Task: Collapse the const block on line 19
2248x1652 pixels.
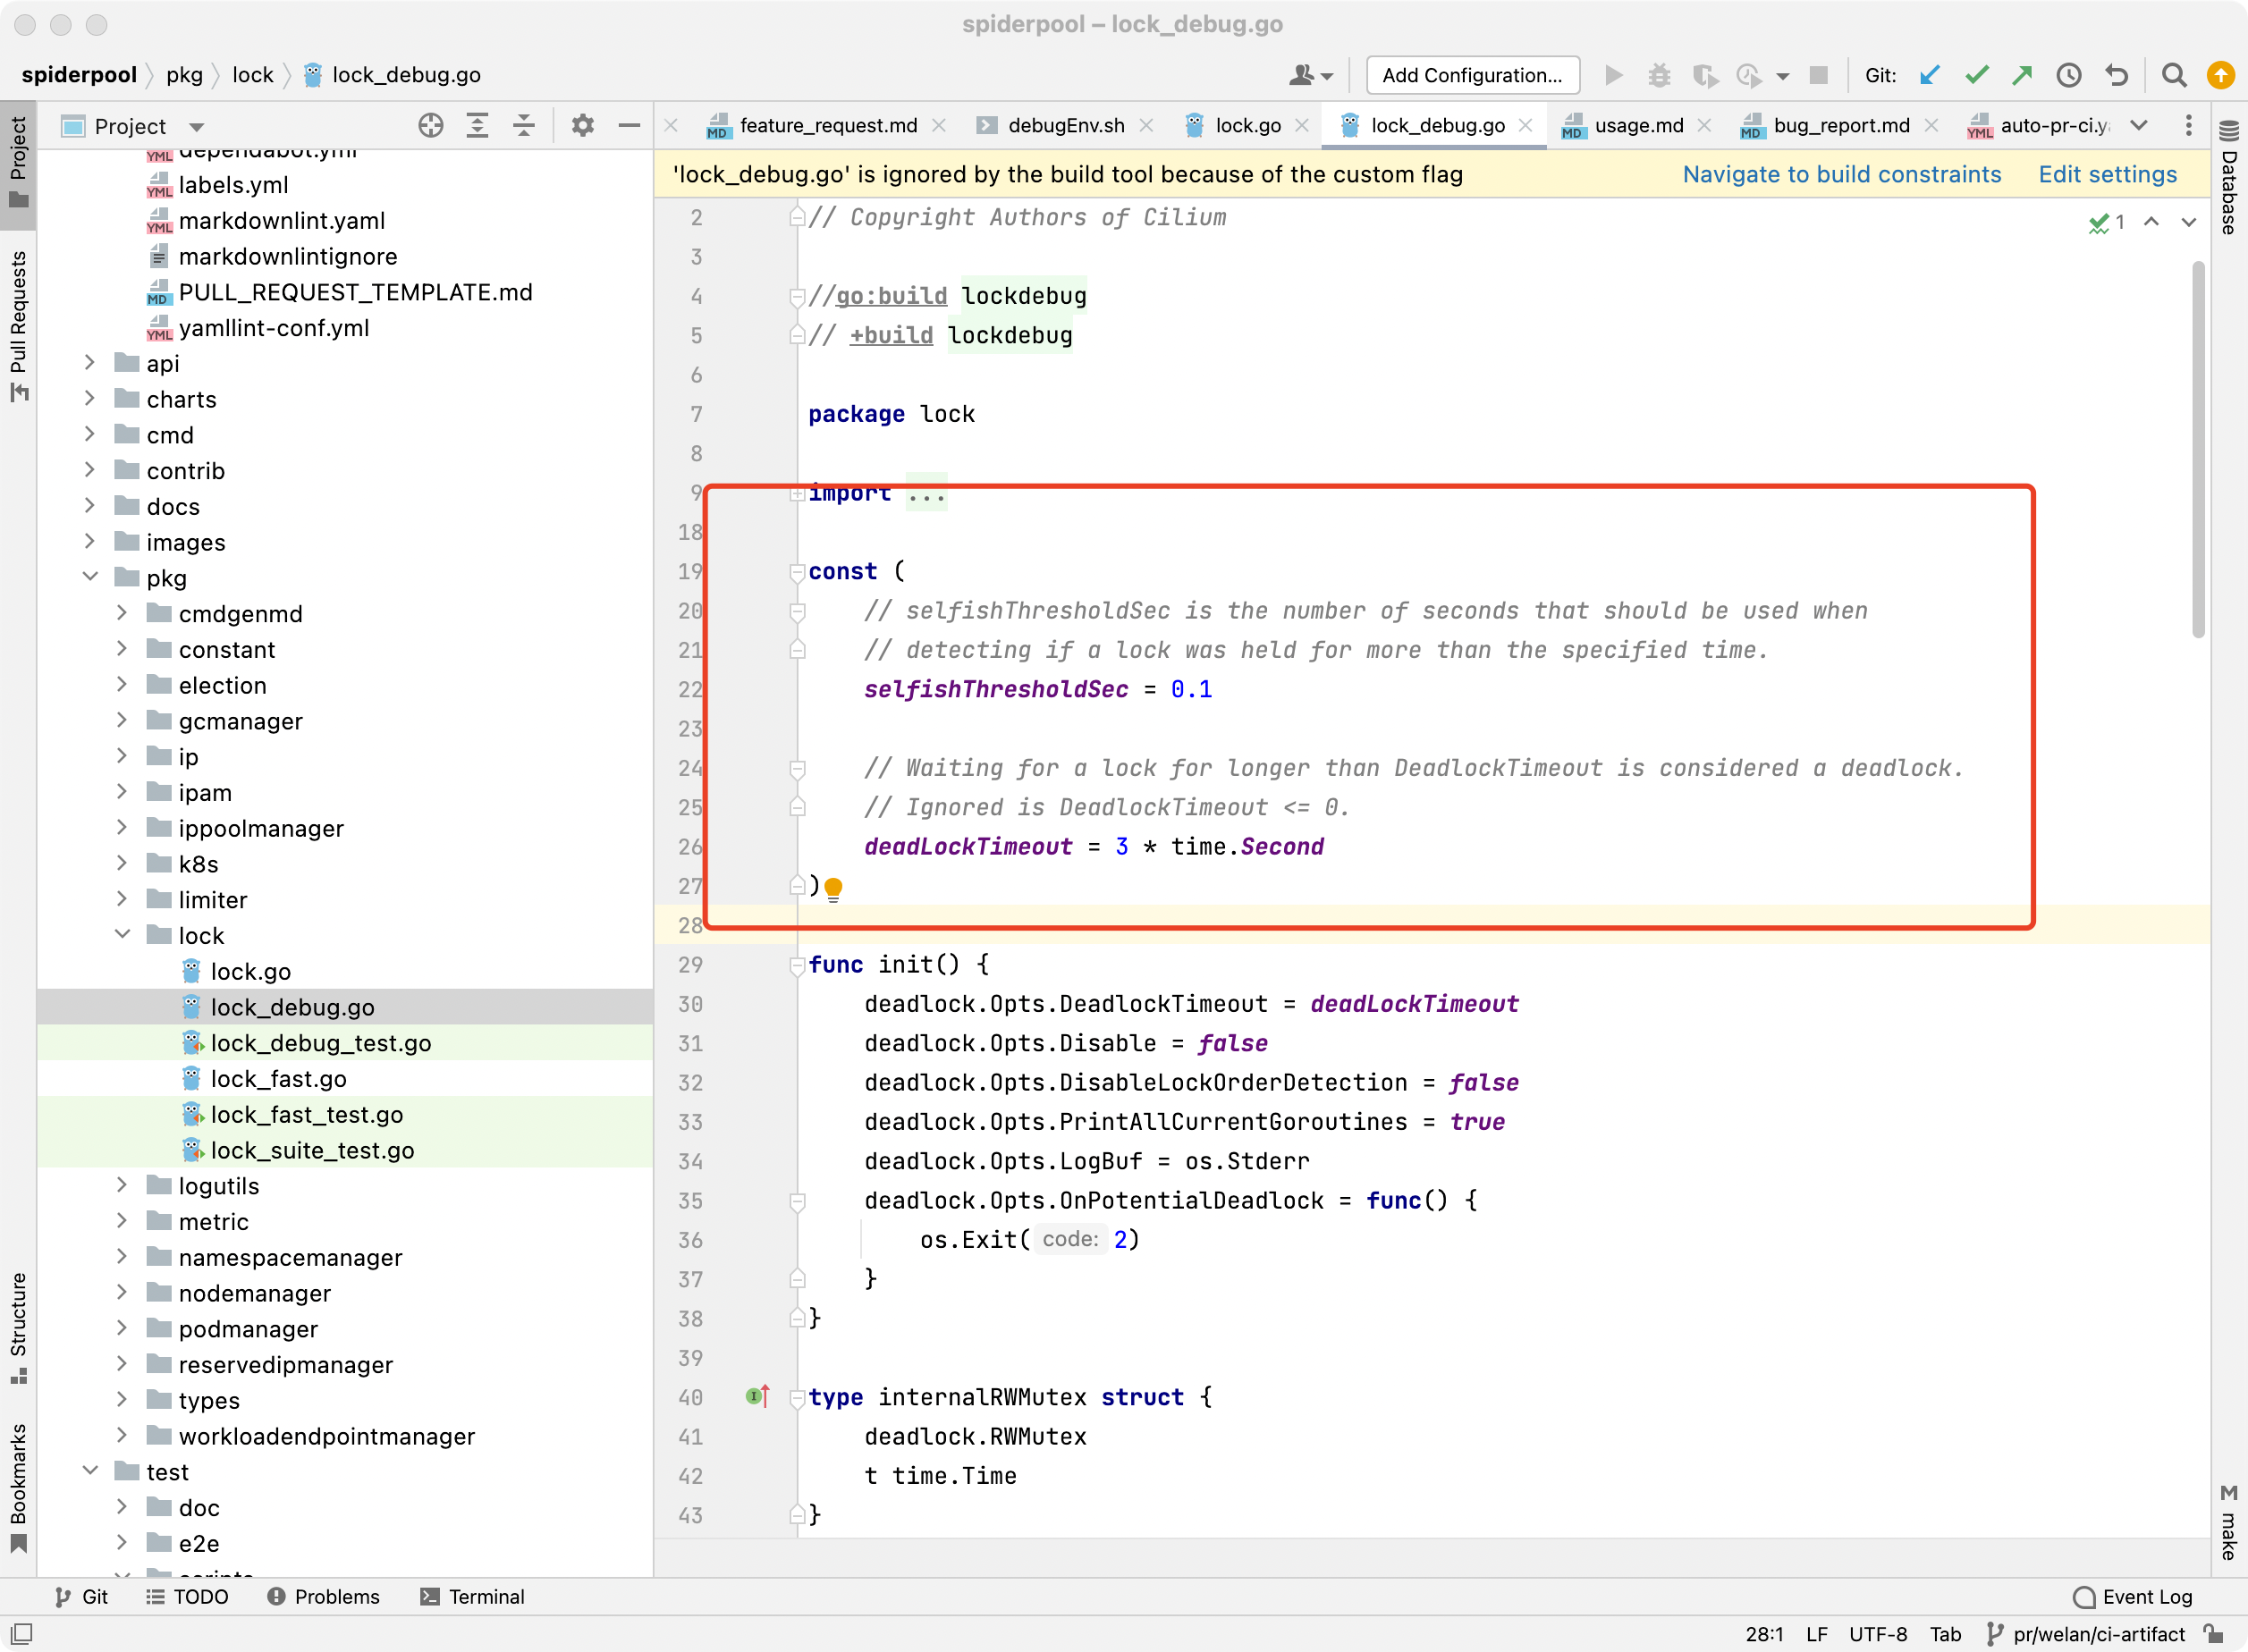Action: click(796, 572)
